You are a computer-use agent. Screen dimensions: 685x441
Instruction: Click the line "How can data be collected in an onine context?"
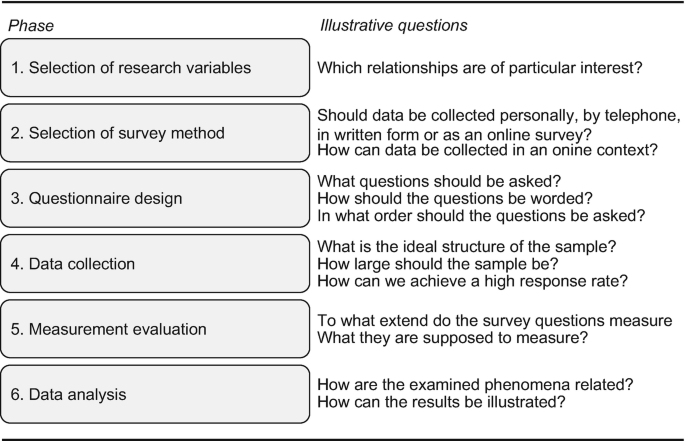tap(486, 151)
